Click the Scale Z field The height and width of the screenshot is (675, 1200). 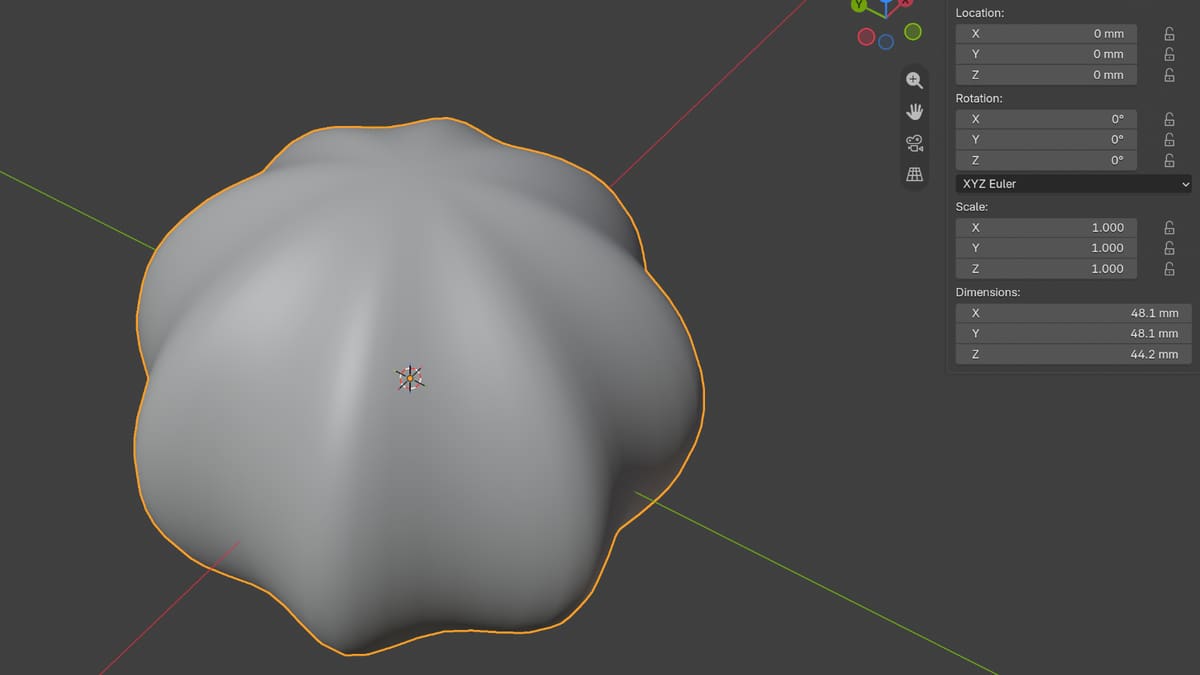click(1047, 269)
